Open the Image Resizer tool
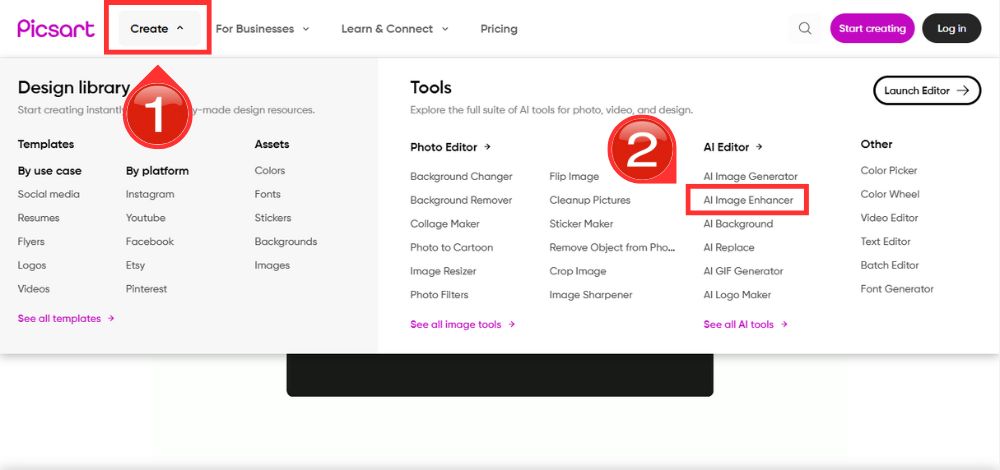The width and height of the screenshot is (1000, 470). pyautogui.click(x=443, y=270)
